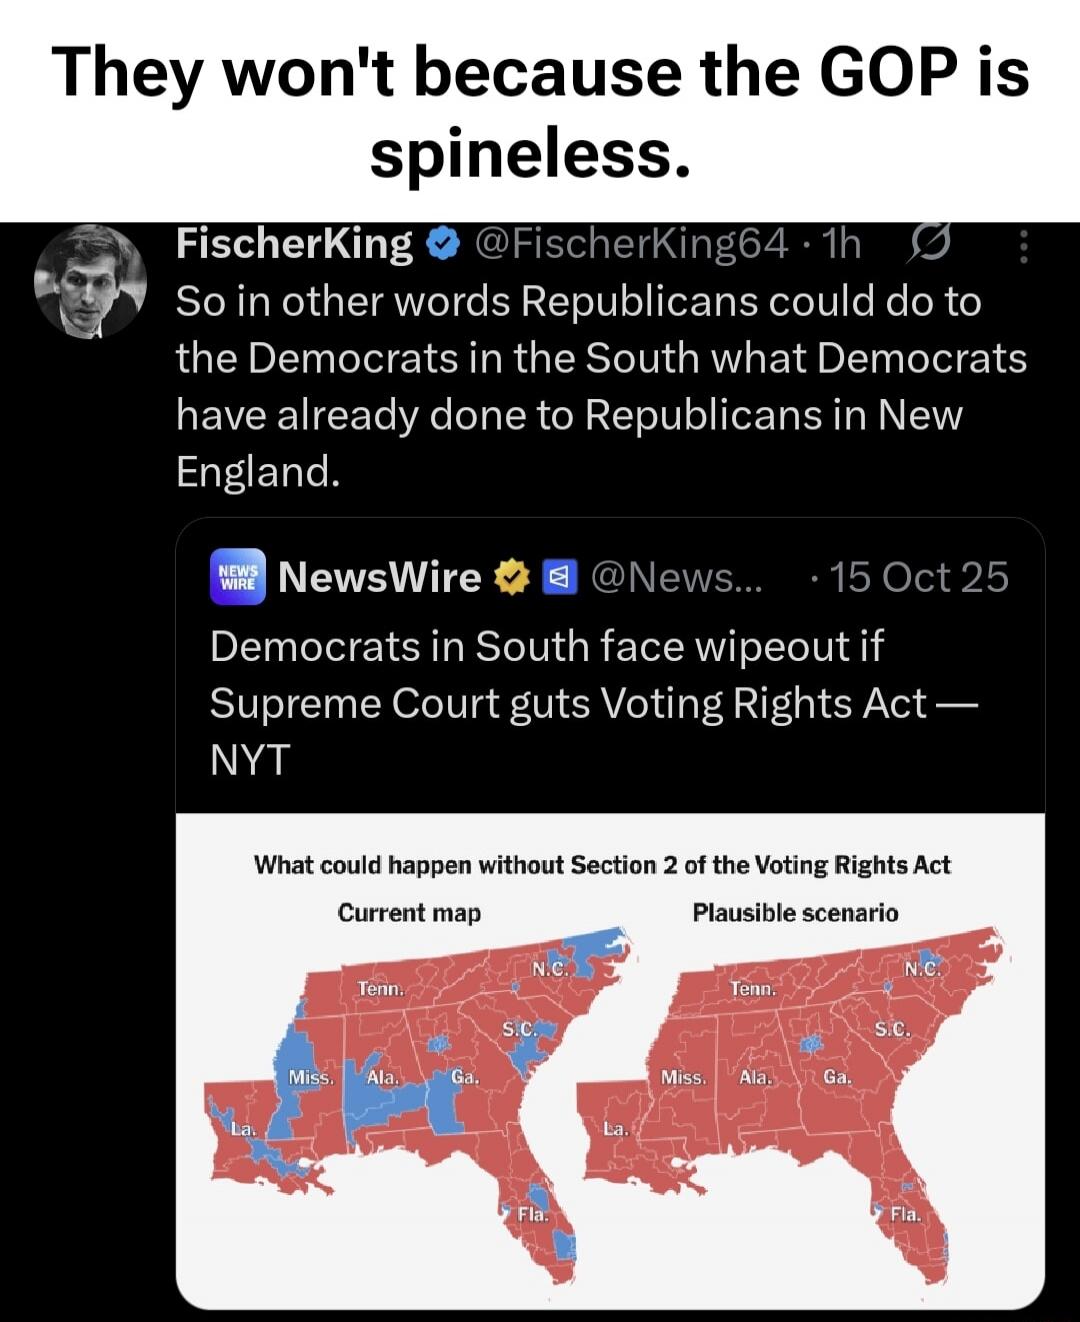
Task: Click the NewsWire display name
Action: [380, 577]
